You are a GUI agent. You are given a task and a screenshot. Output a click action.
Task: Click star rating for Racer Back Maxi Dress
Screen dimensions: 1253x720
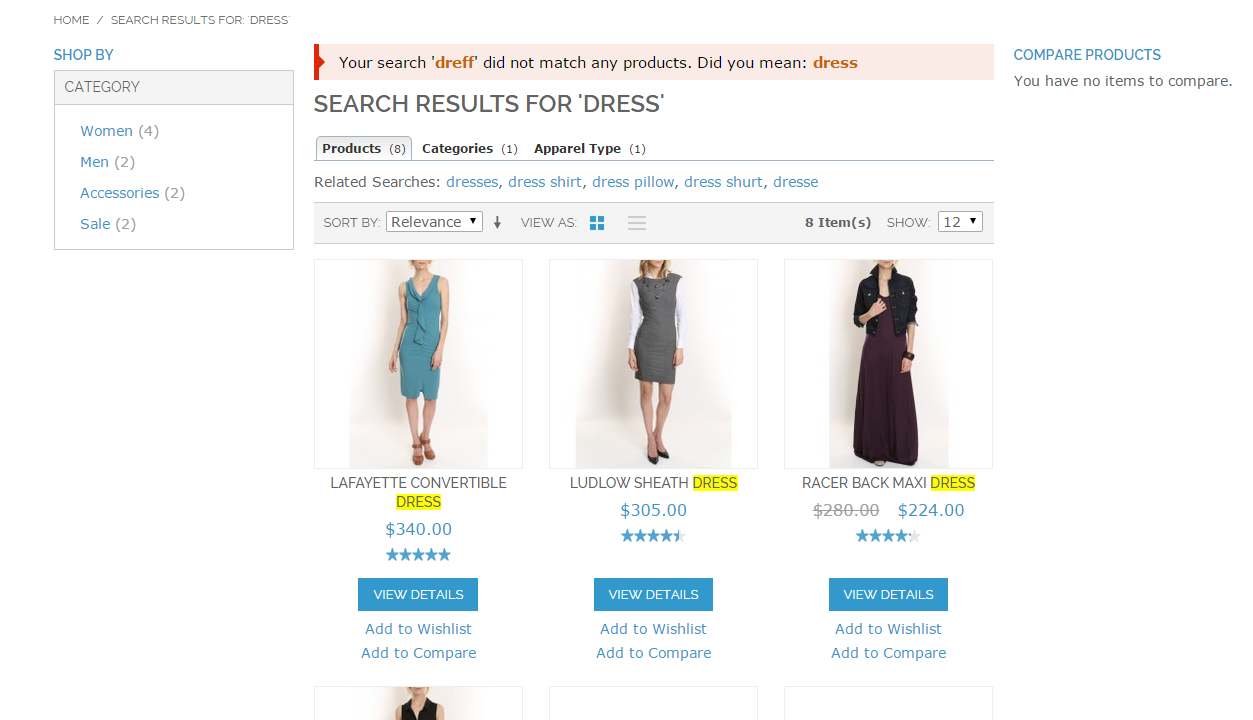tap(888, 536)
